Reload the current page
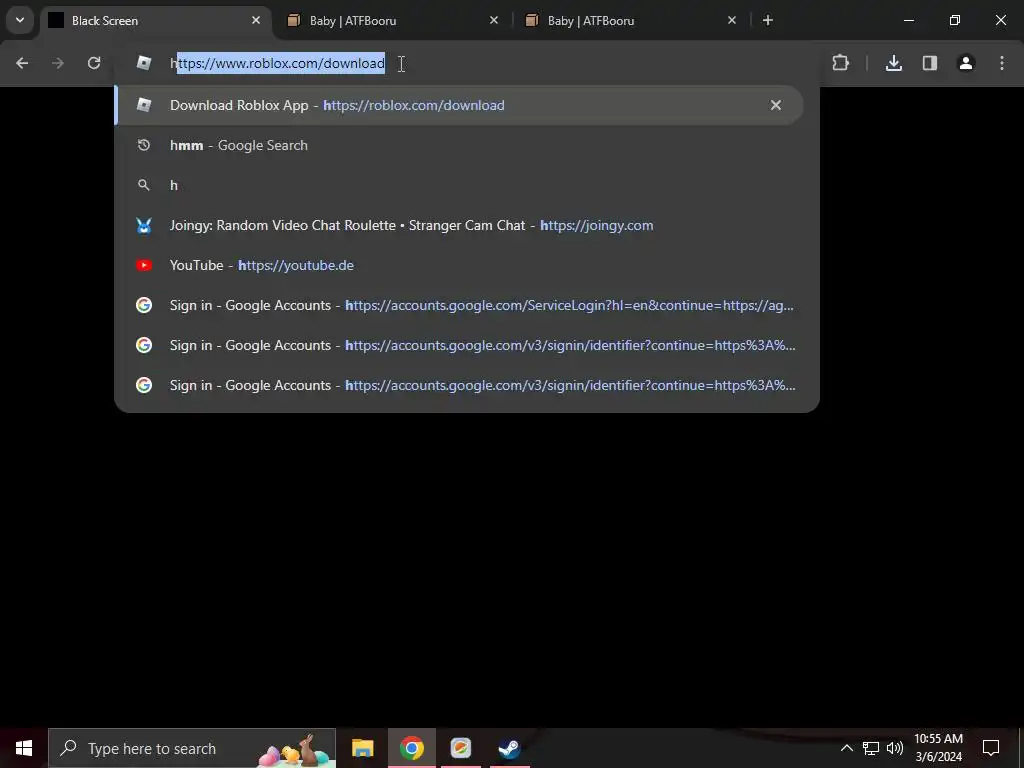 click(94, 63)
